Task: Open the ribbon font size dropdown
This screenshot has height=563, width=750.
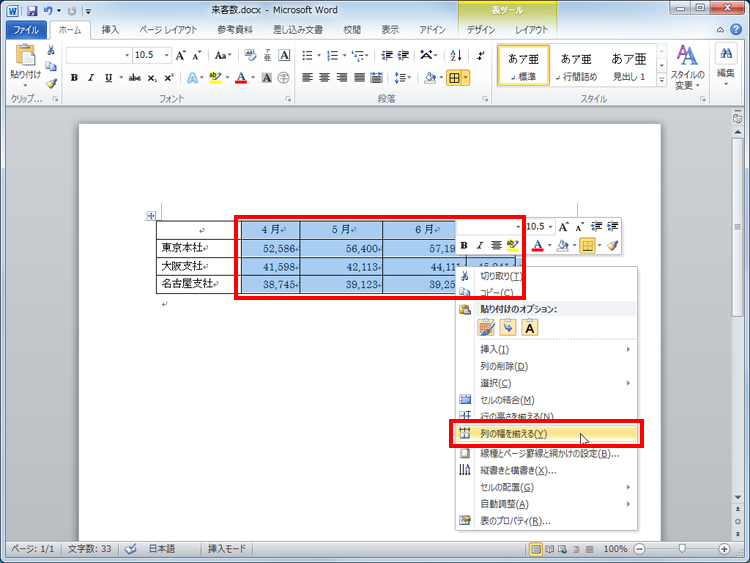Action: point(166,55)
